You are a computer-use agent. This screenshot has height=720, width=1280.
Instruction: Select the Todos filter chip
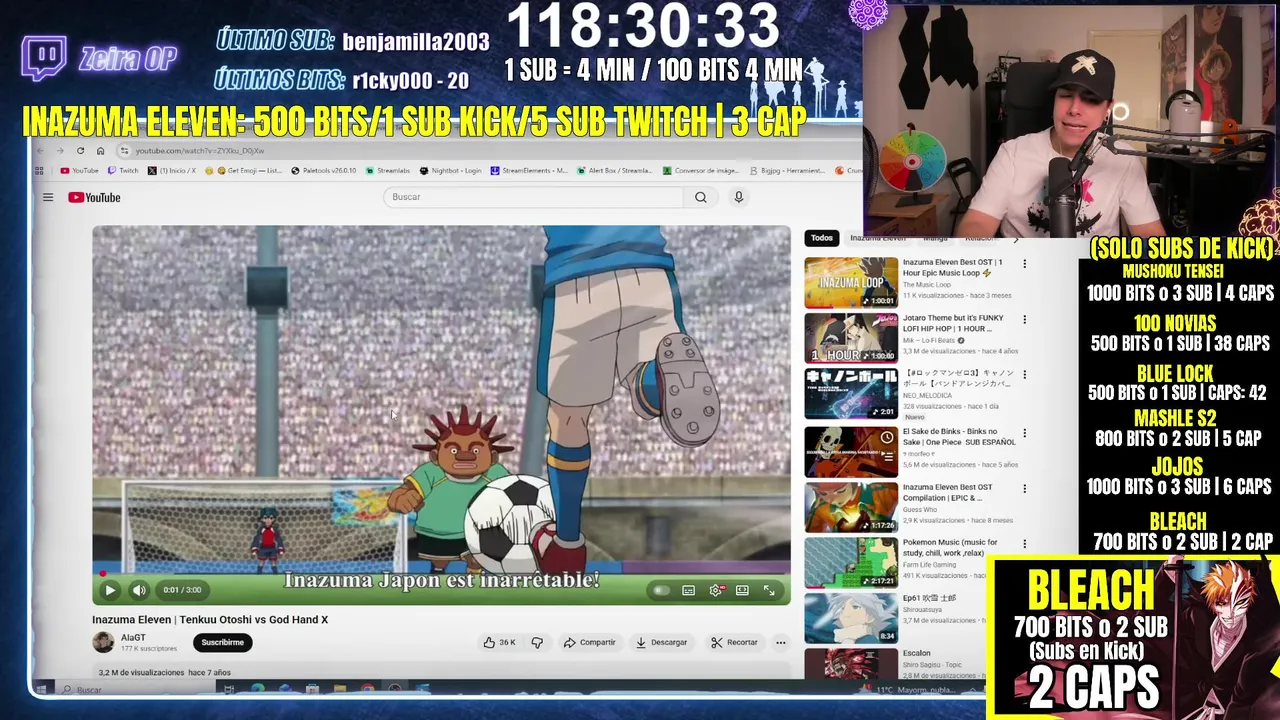tap(822, 238)
